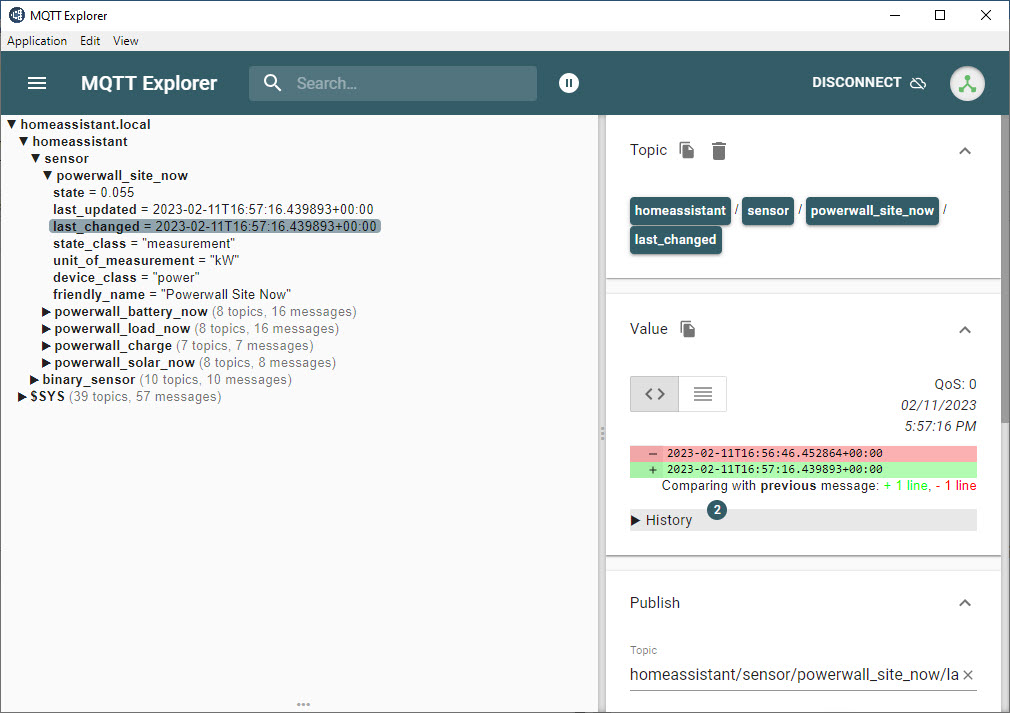This screenshot has width=1010, height=713.
Task: Expand the powerwall_battery_now tree node
Action: click(46, 312)
